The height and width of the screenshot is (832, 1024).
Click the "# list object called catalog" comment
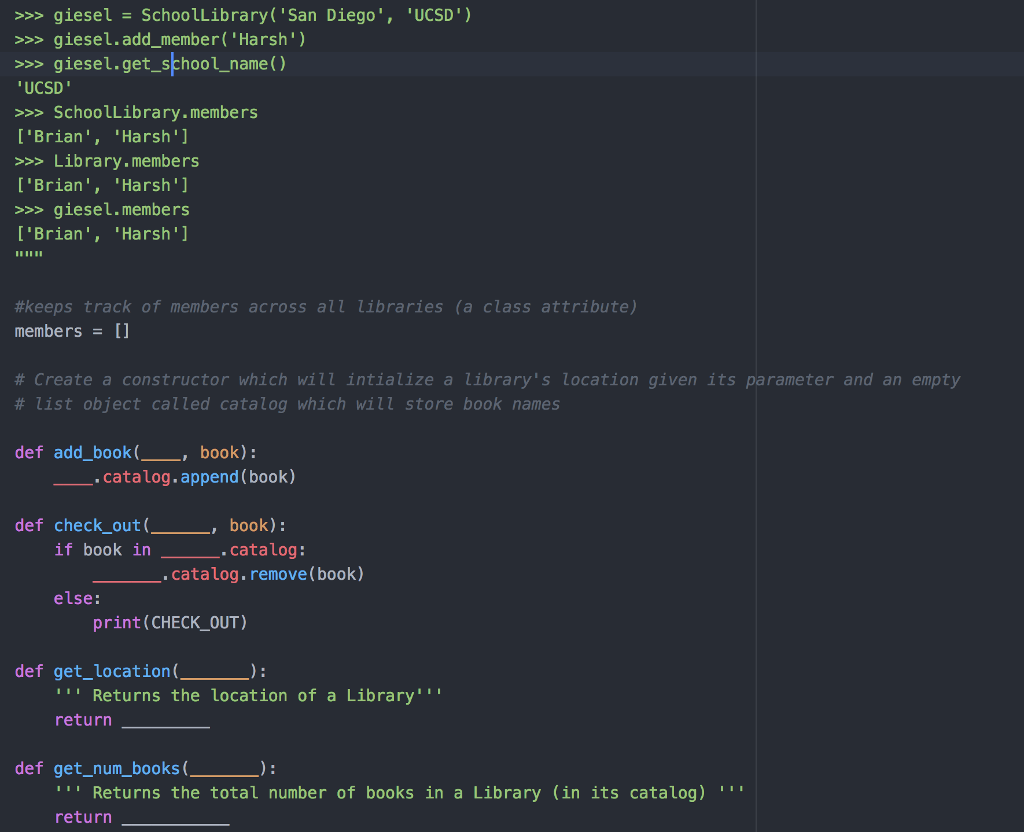click(287, 404)
